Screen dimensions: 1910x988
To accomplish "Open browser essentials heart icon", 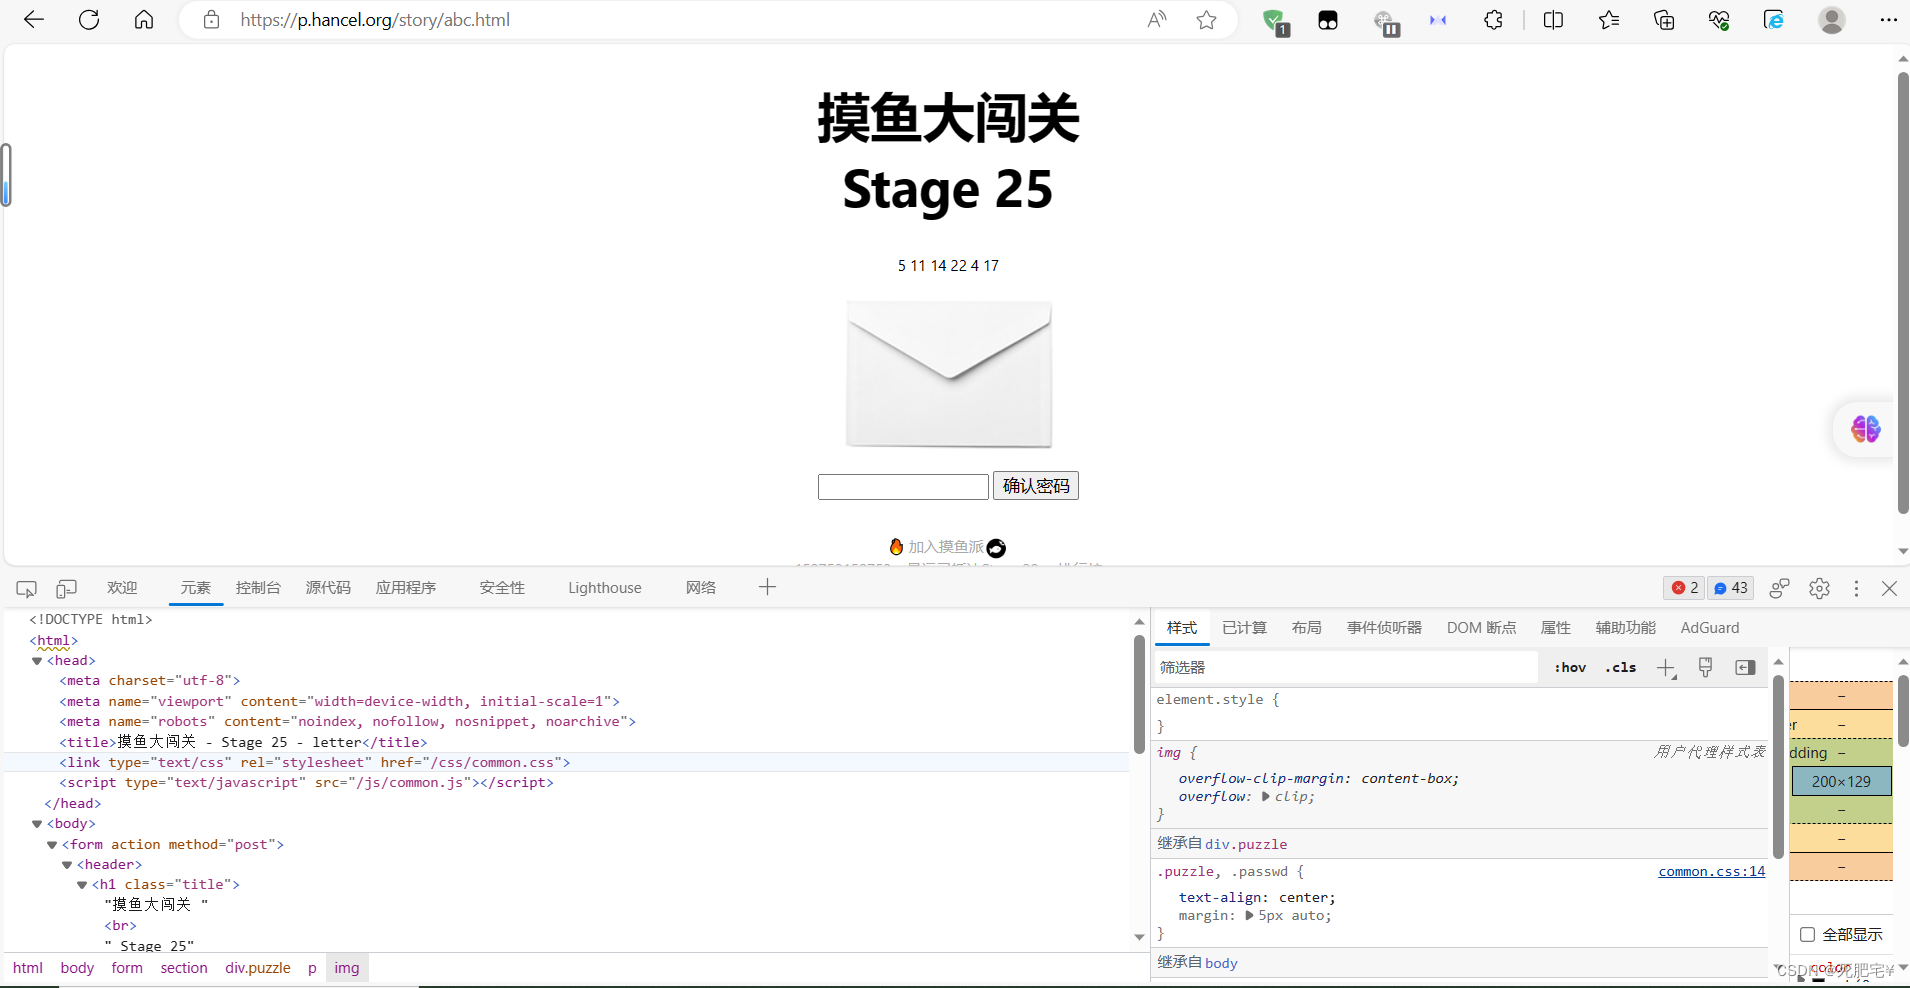I will tap(1719, 20).
